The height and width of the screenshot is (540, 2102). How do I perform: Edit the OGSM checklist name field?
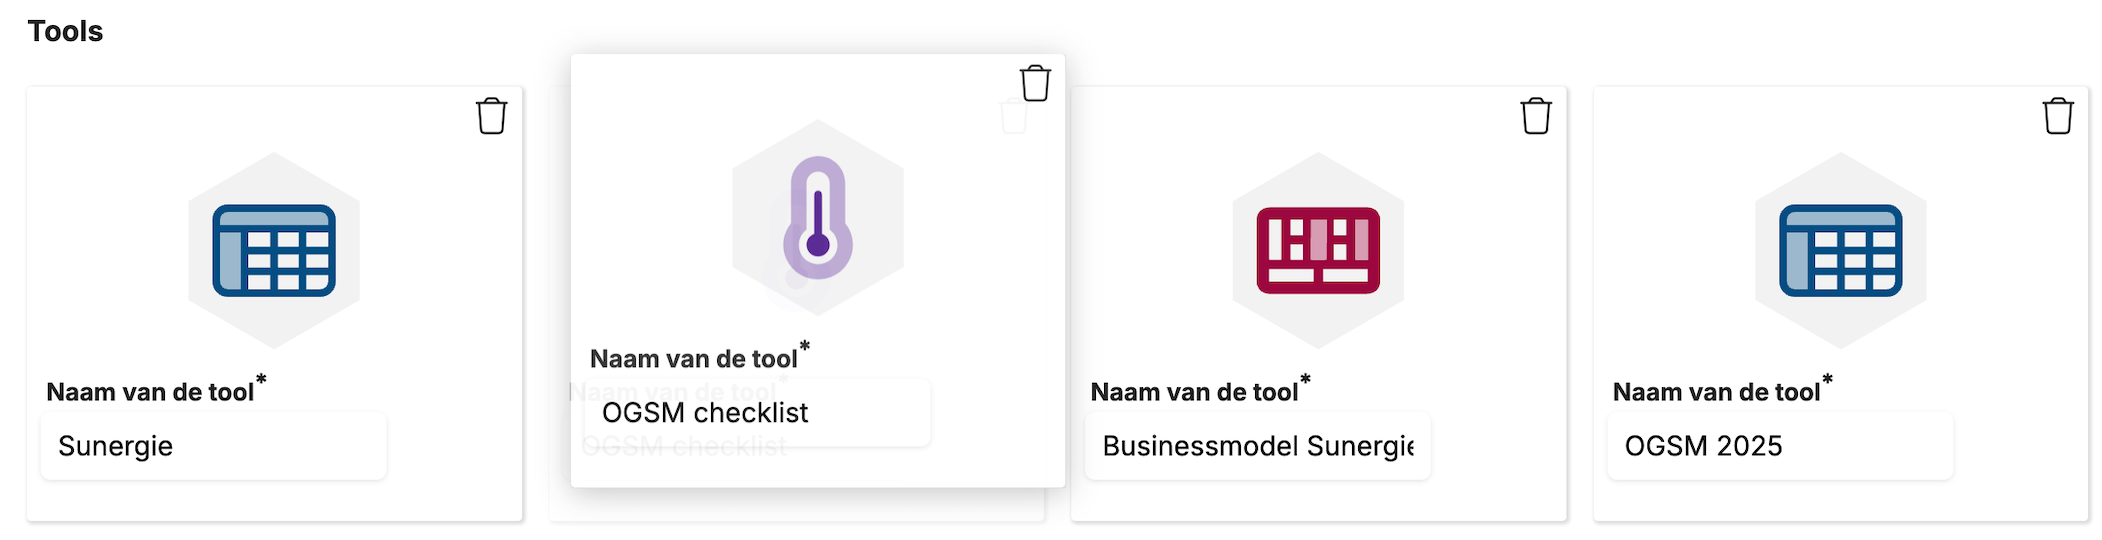[757, 413]
